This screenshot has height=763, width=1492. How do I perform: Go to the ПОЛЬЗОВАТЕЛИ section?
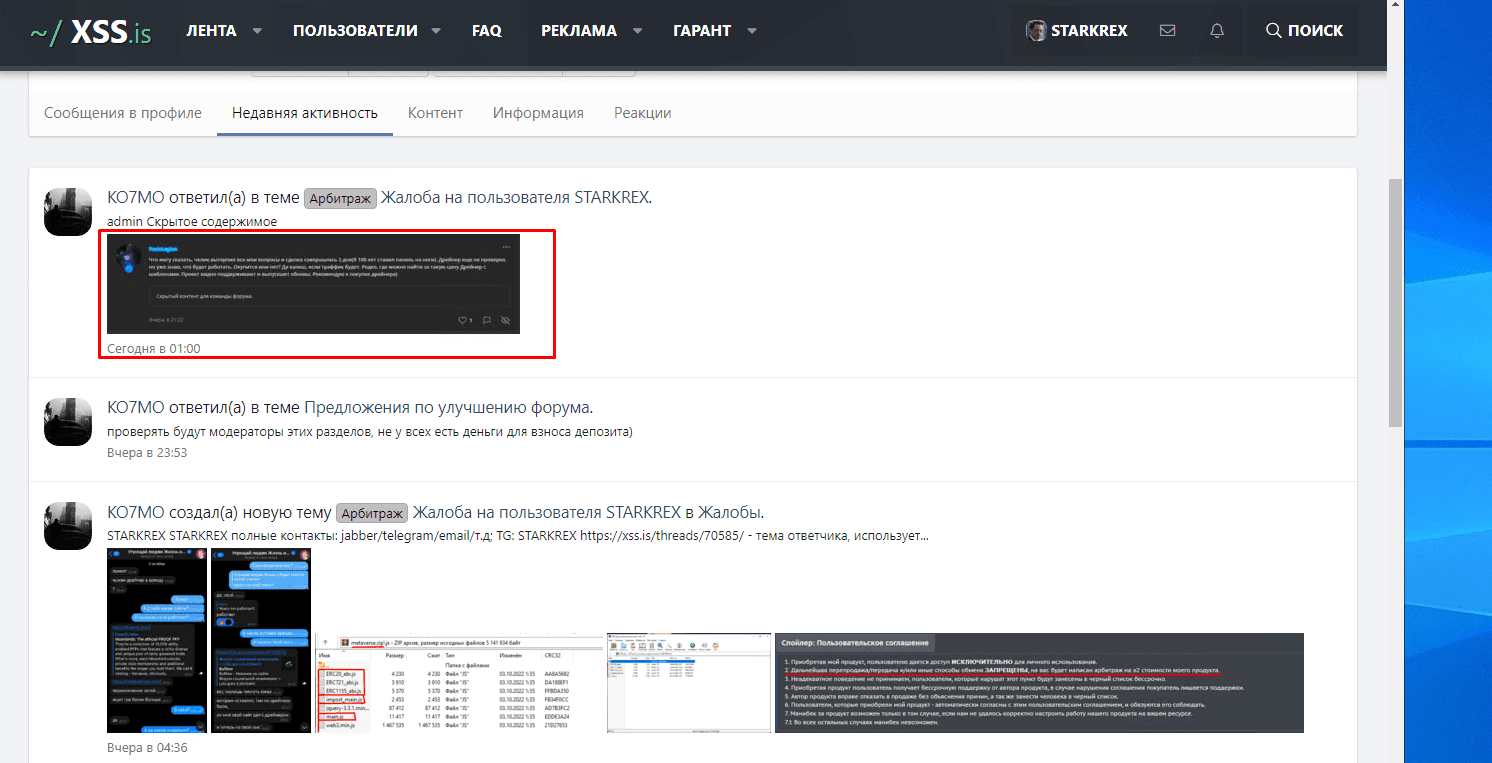click(355, 31)
